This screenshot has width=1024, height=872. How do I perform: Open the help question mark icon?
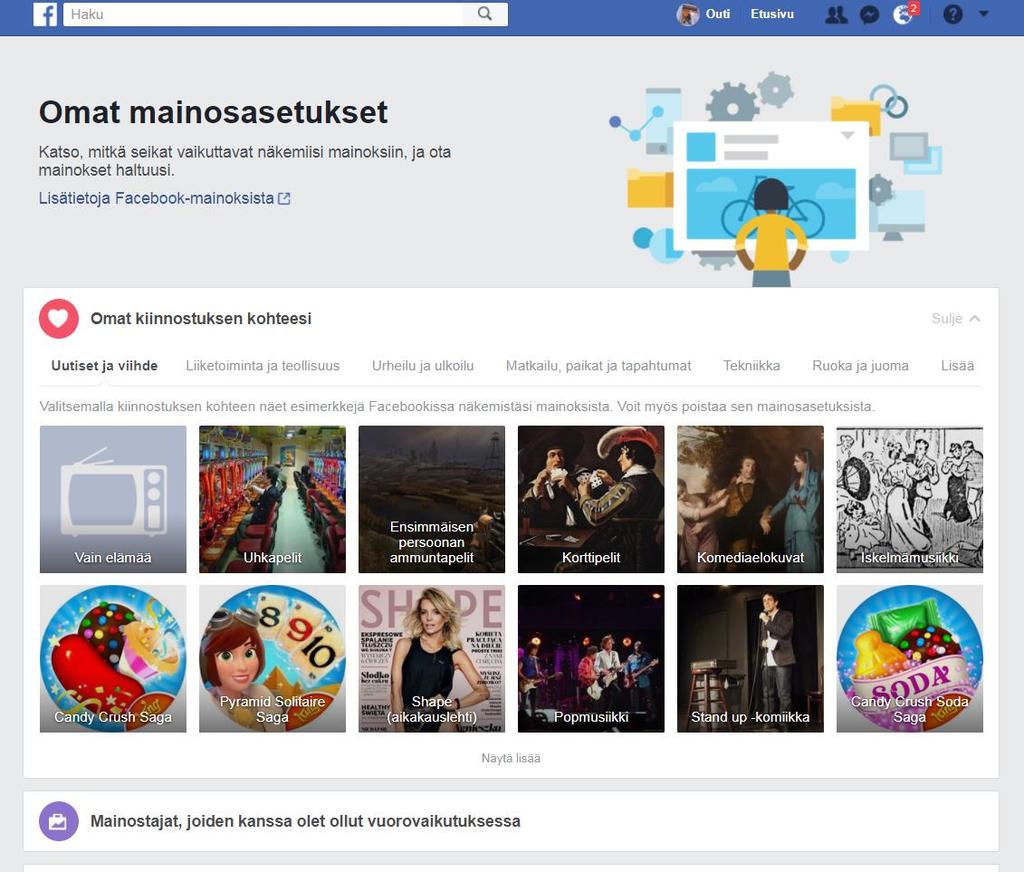(953, 14)
